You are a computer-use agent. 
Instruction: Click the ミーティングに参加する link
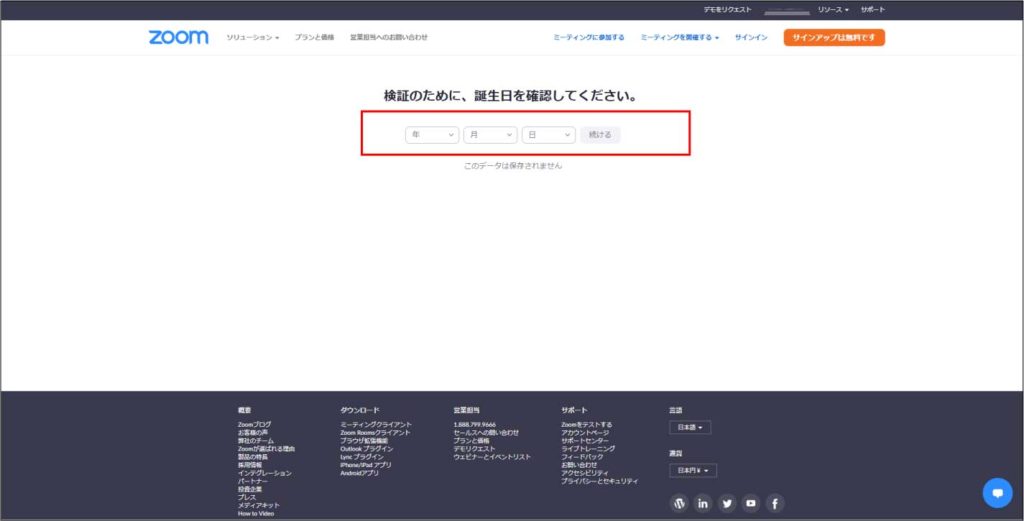point(589,37)
